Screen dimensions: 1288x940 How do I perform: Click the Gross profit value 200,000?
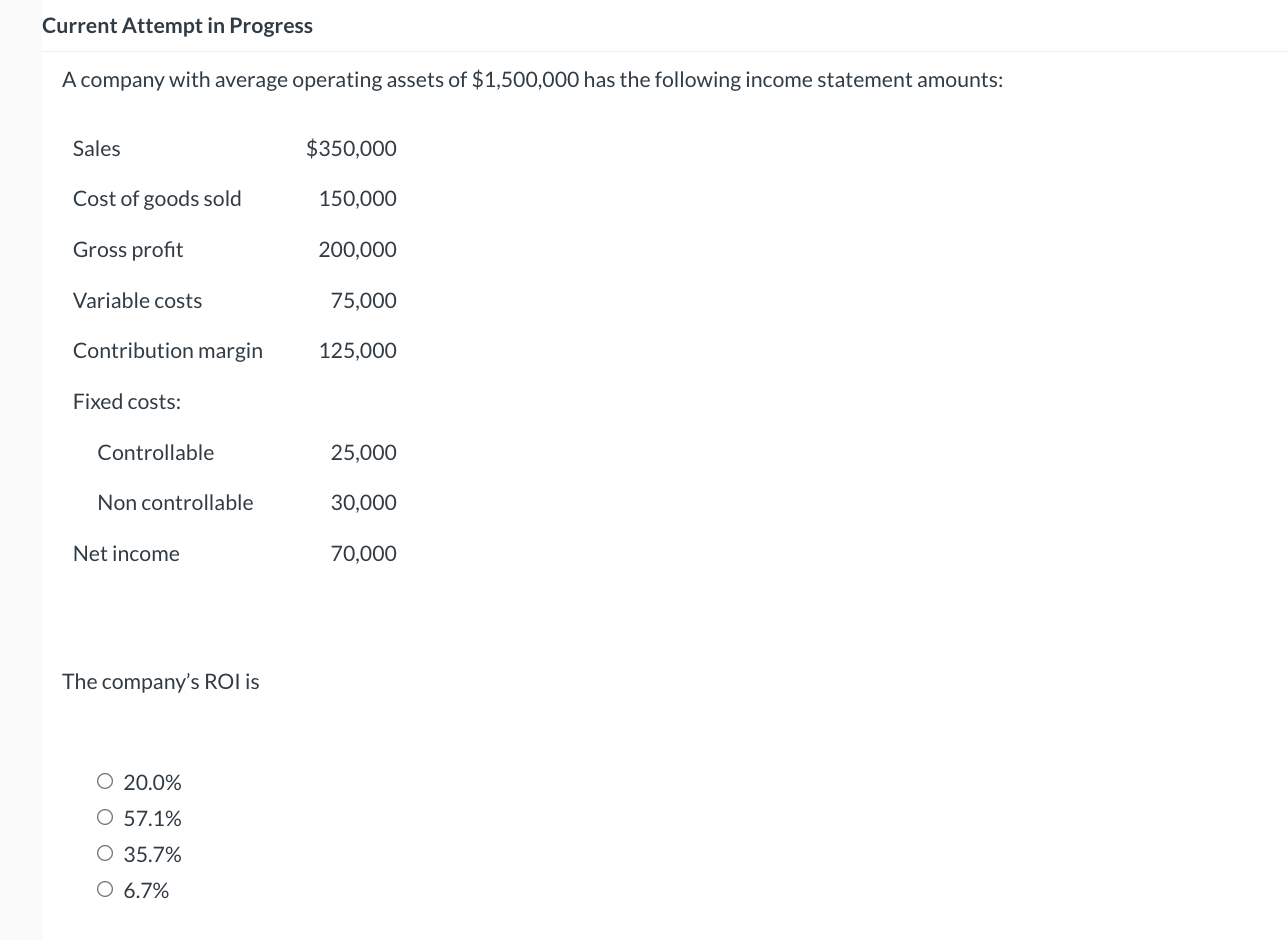[357, 249]
